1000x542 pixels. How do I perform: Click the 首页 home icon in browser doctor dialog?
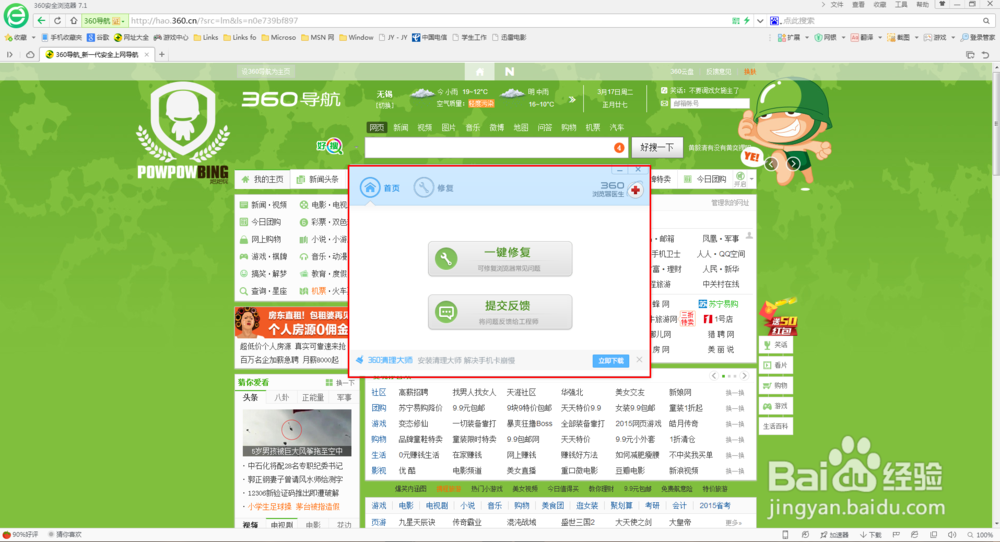click(370, 187)
